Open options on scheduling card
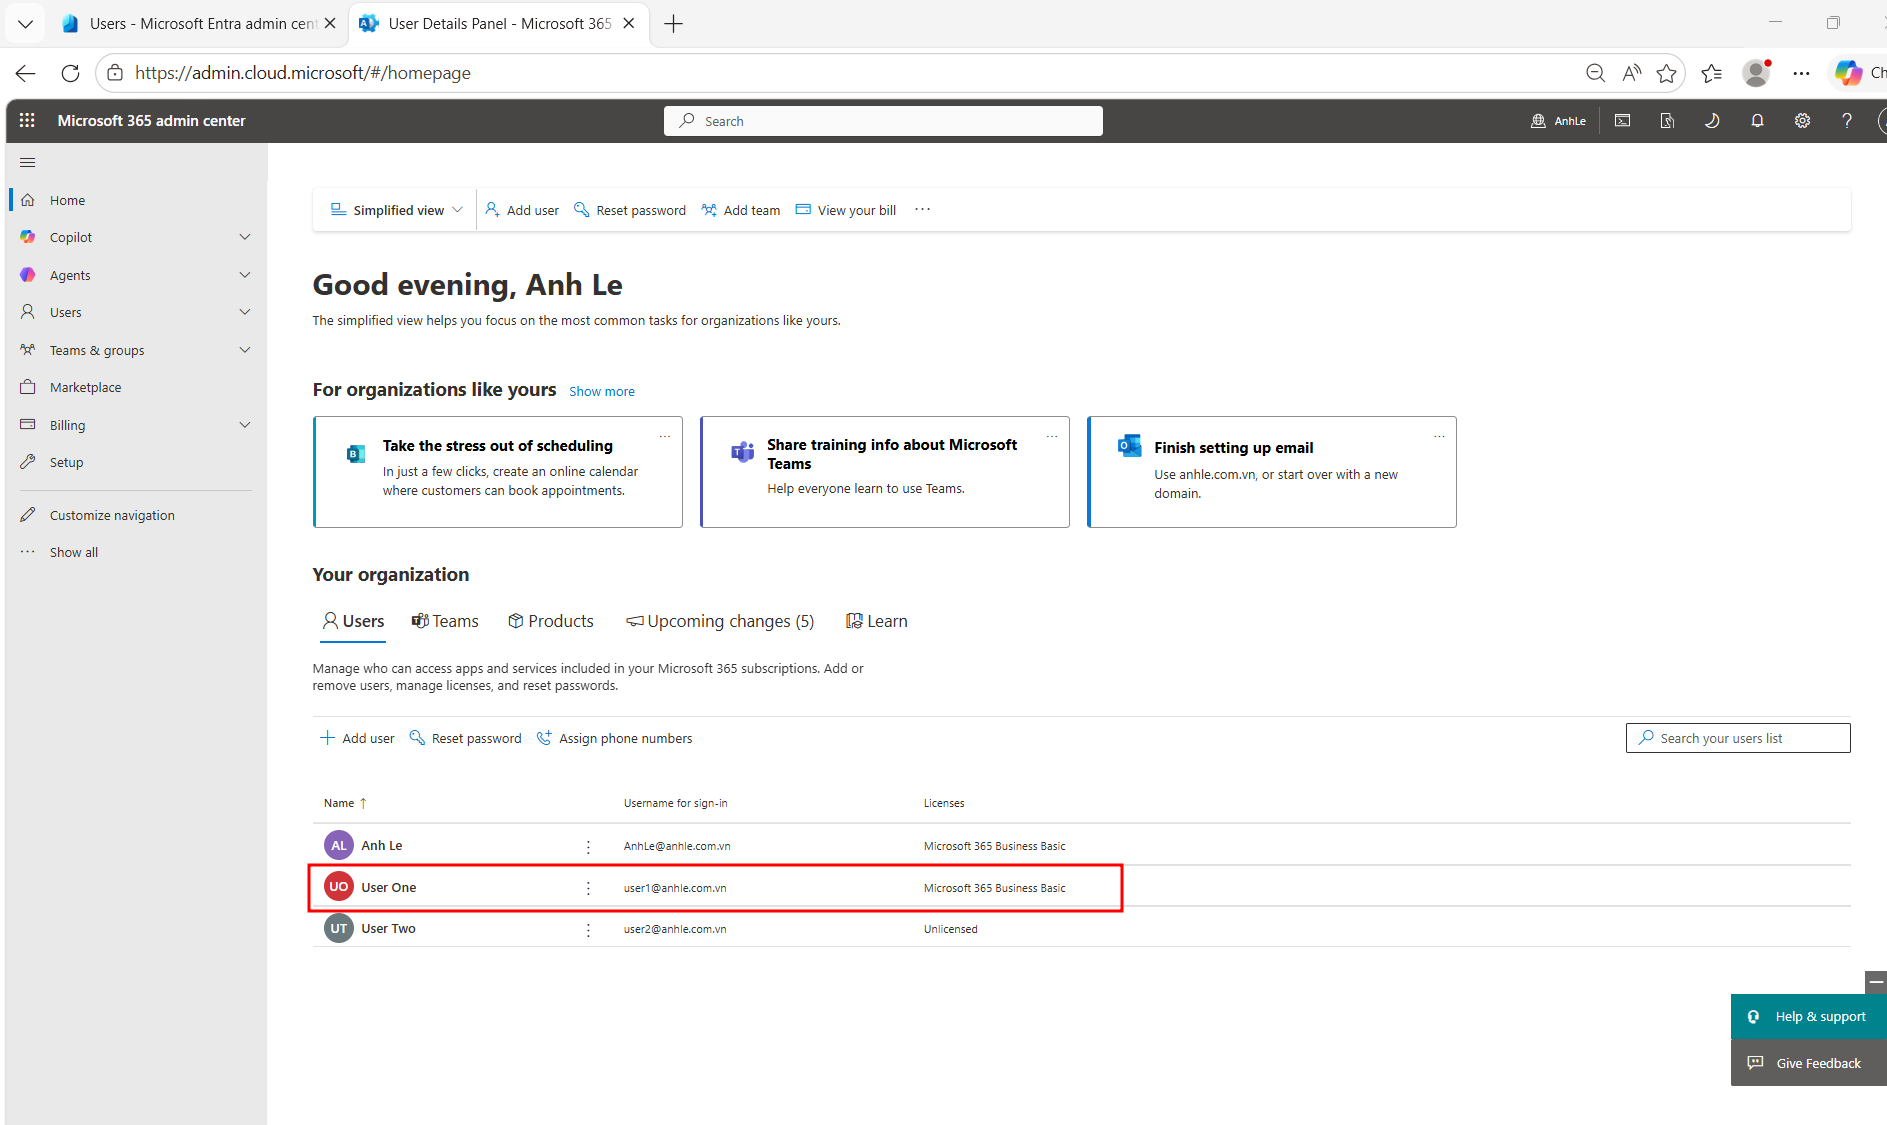The height and width of the screenshot is (1125, 1887). [x=664, y=436]
